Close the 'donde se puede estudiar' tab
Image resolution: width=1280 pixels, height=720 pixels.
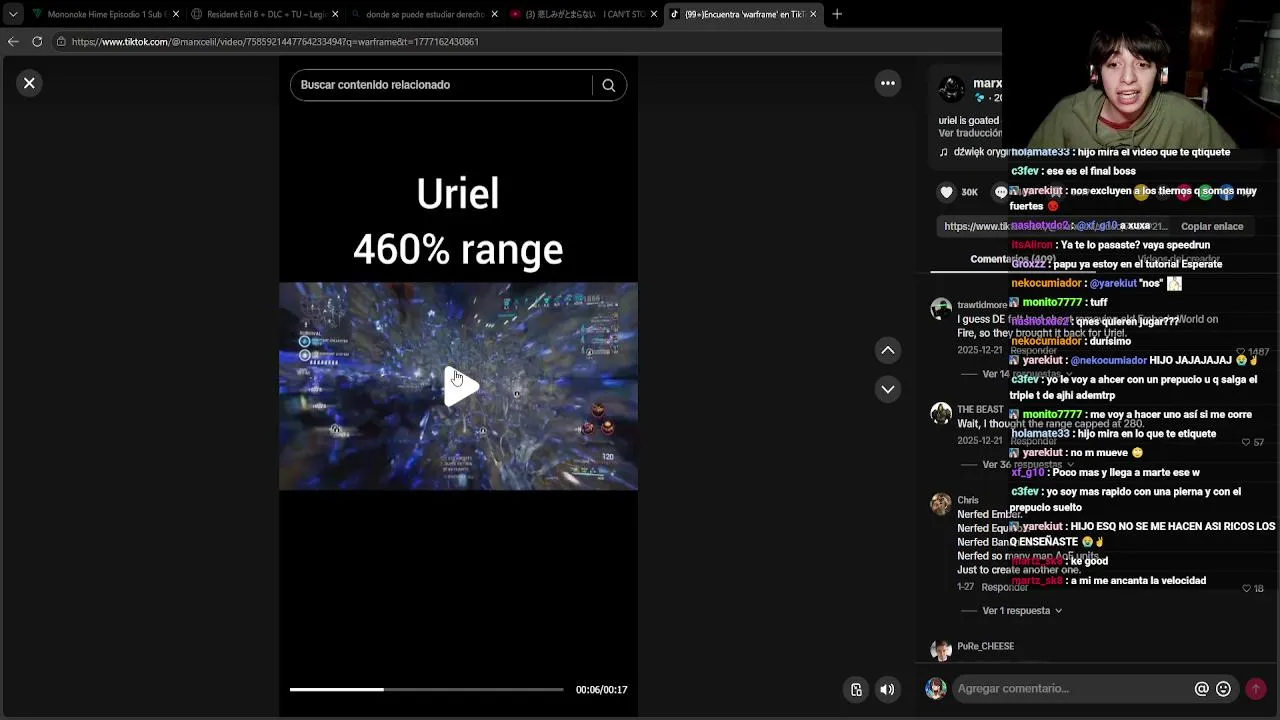494,14
